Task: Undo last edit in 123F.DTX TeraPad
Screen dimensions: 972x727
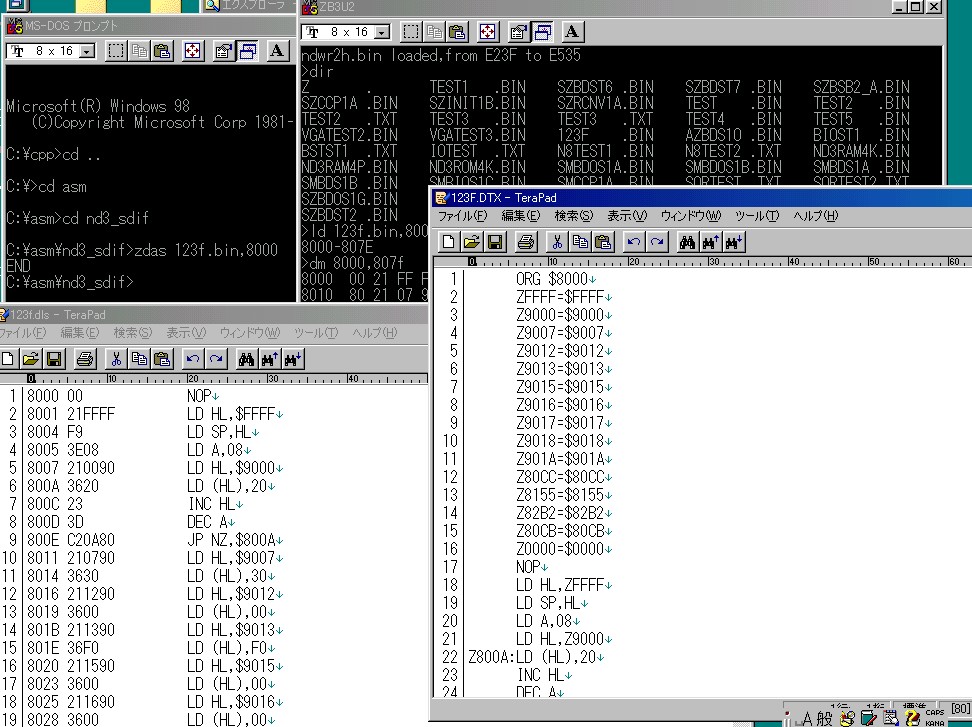Action: click(634, 242)
